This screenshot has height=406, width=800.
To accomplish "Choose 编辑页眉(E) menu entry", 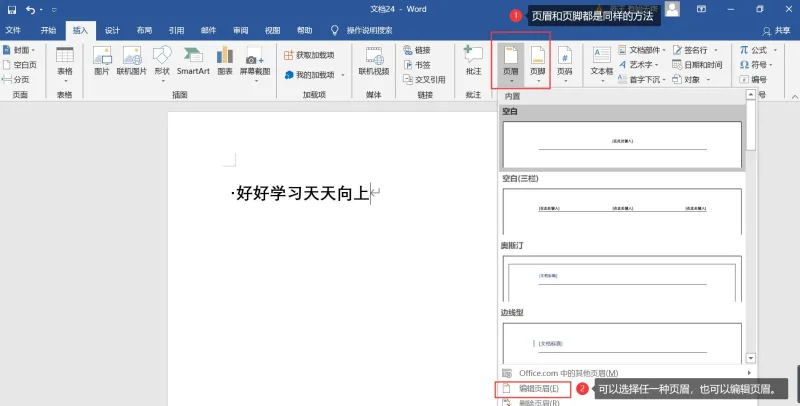I will coord(533,389).
